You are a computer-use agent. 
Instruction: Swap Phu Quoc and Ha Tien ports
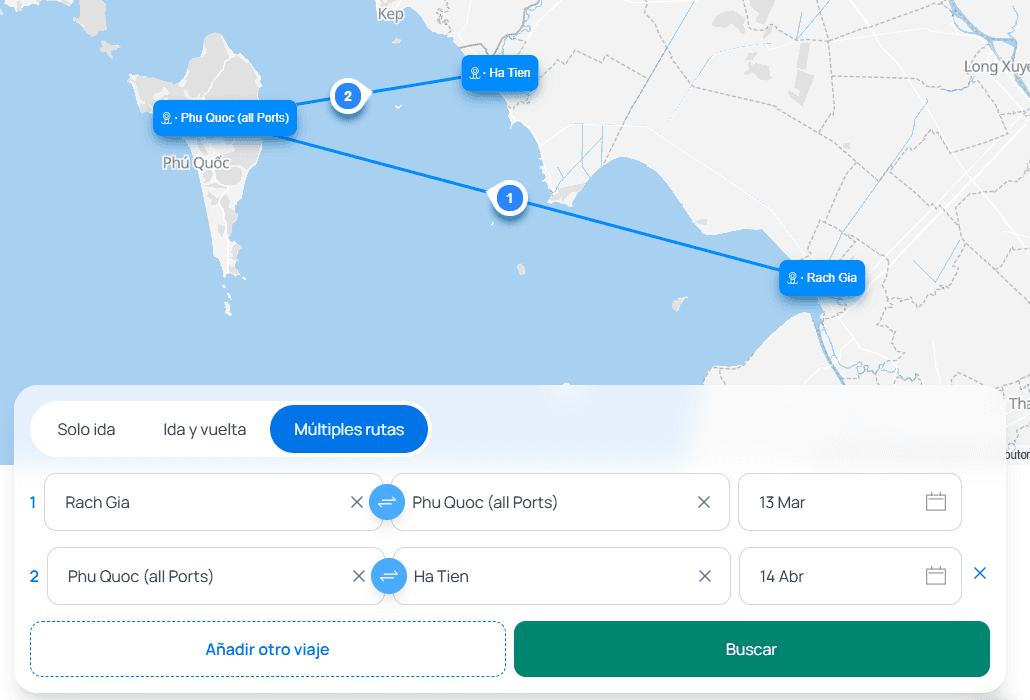coord(389,576)
